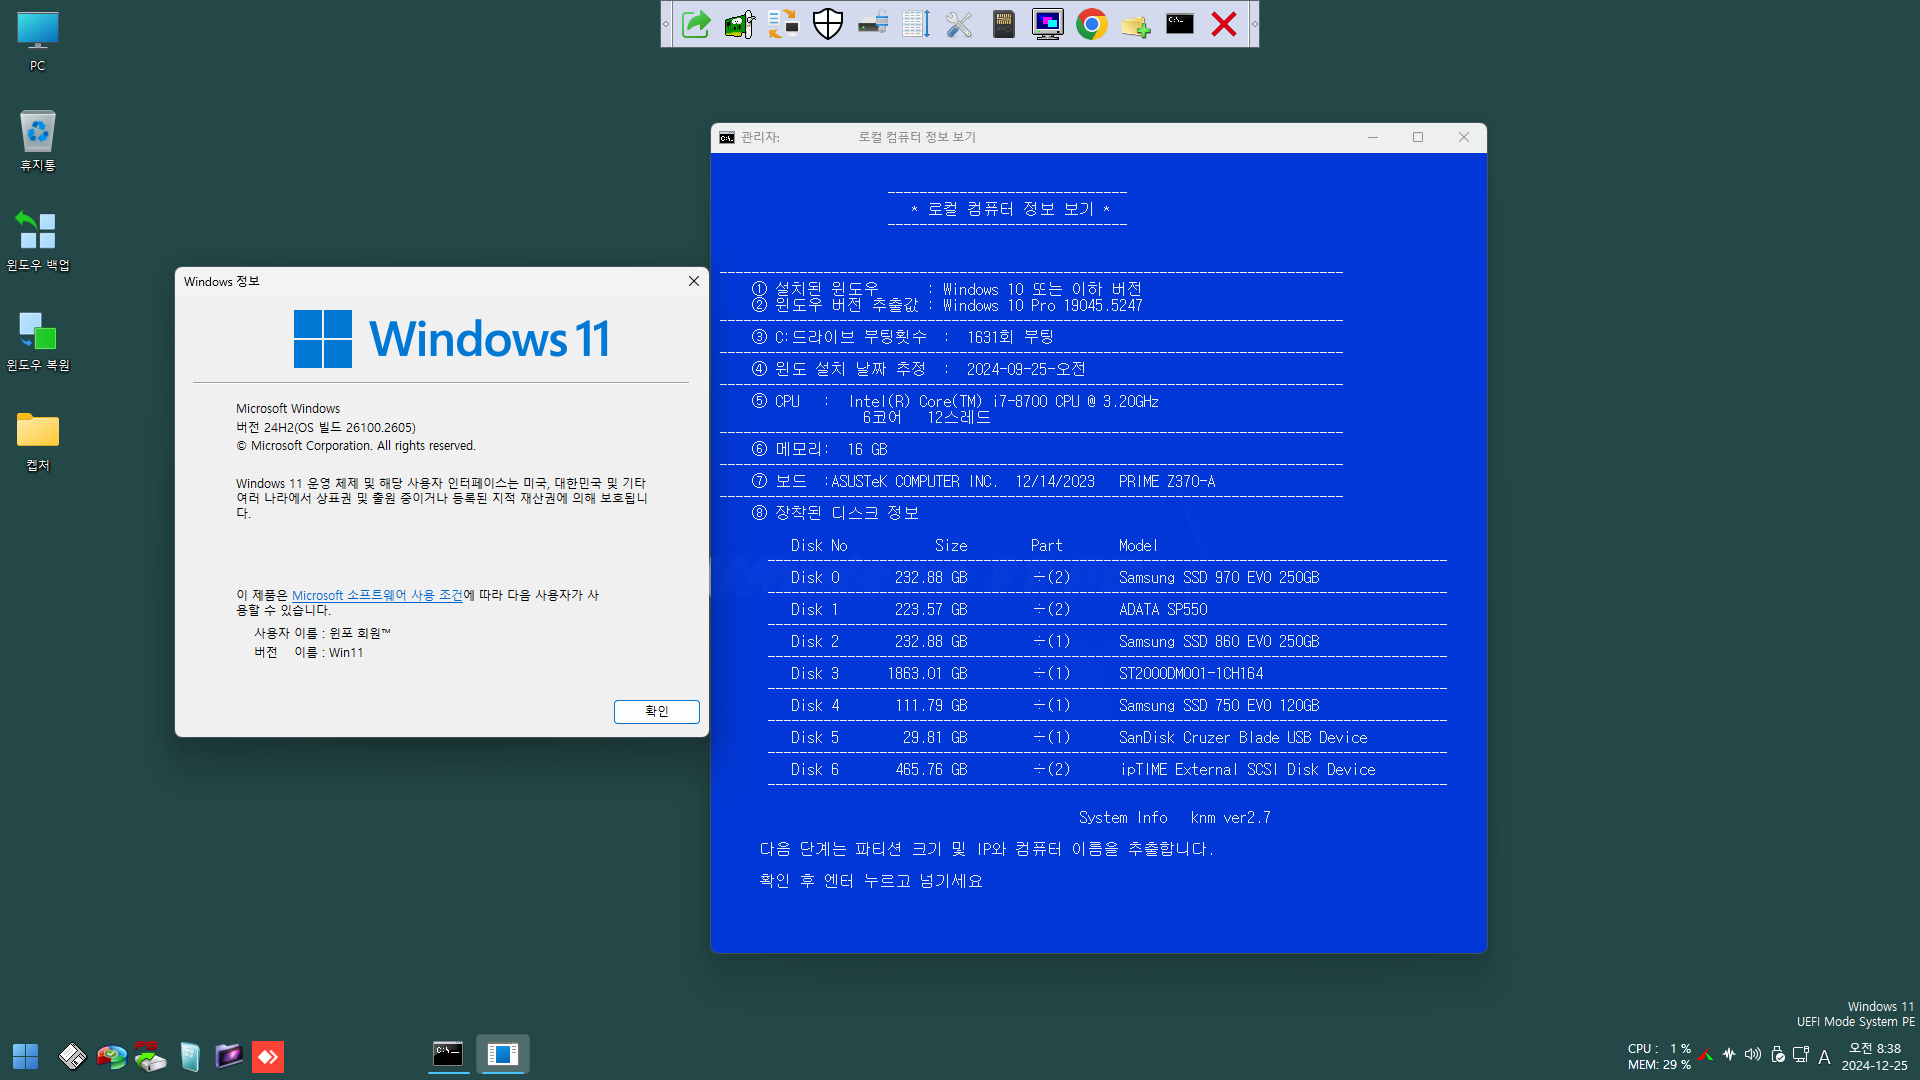Screen dimensions: 1920x1080
Task: Maximize the 로컬 컴퓨터 정보 보기 console window
Action: [1418, 137]
